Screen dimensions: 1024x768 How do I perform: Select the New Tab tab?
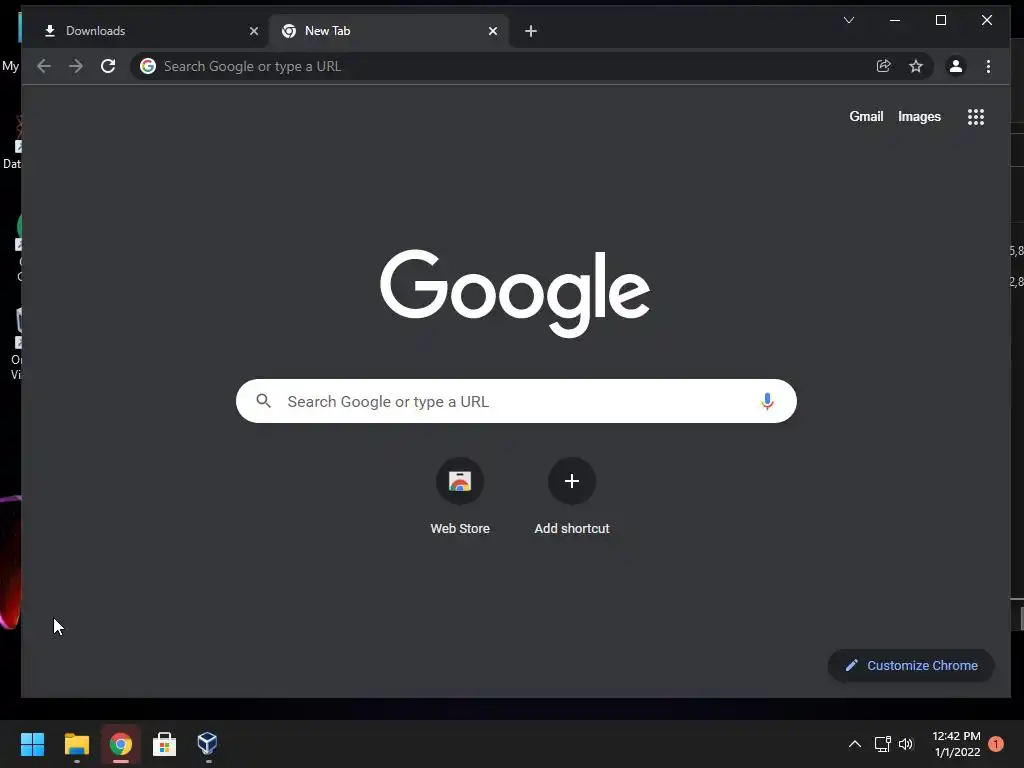tap(389, 31)
